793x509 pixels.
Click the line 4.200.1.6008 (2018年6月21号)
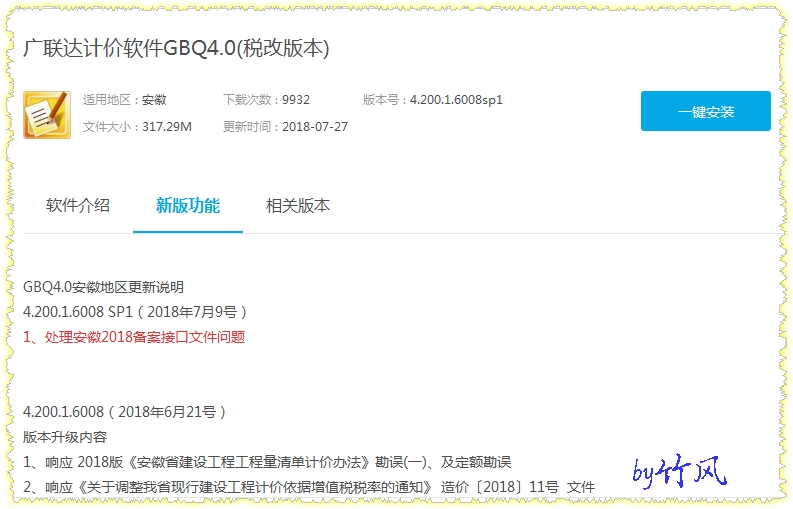coord(124,412)
